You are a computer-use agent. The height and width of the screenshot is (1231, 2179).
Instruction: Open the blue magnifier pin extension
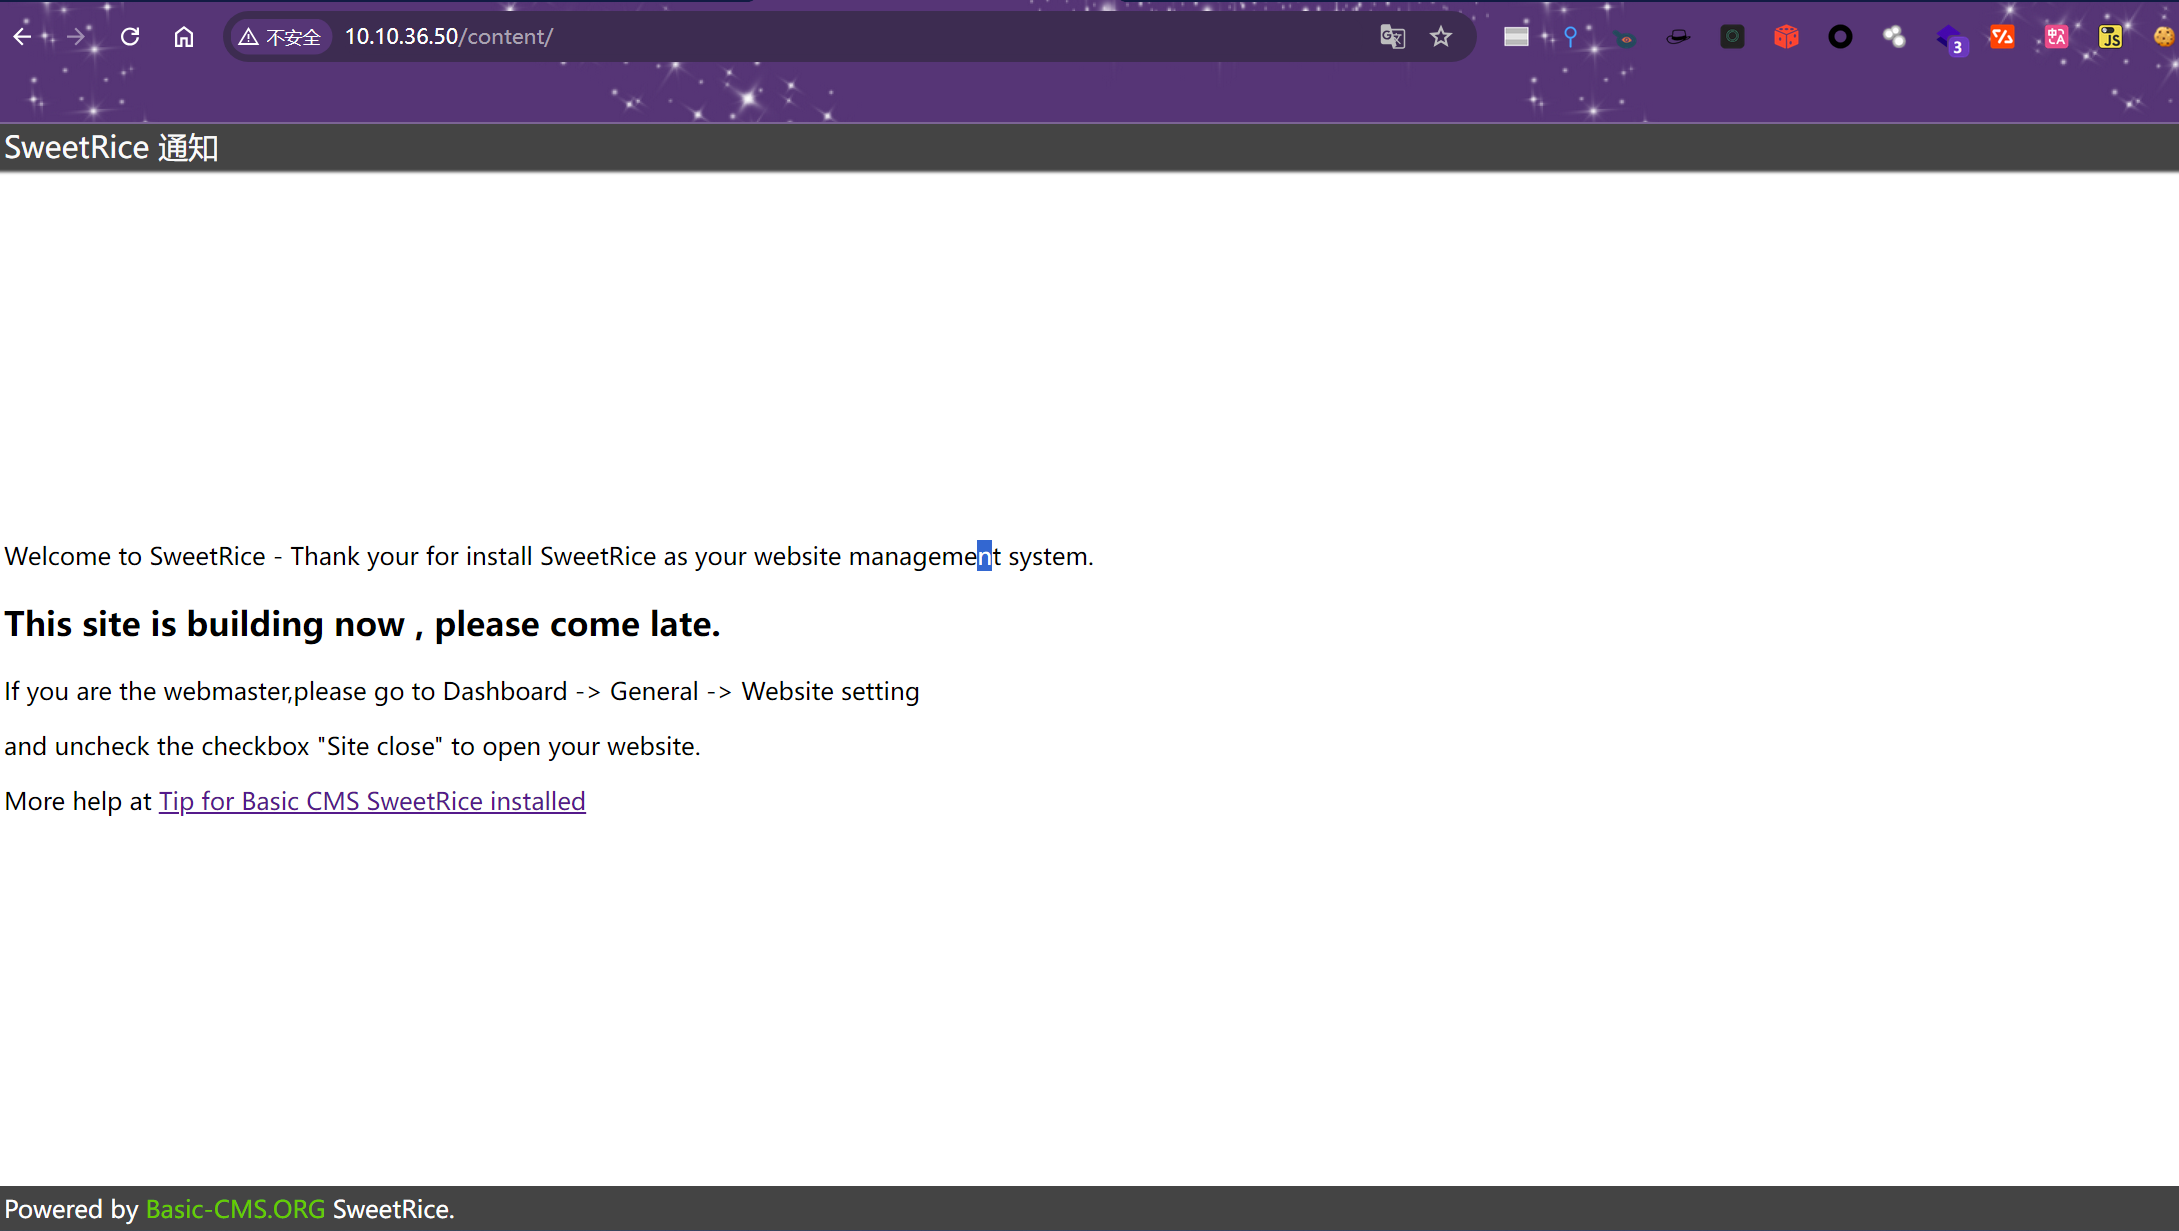tap(1570, 37)
